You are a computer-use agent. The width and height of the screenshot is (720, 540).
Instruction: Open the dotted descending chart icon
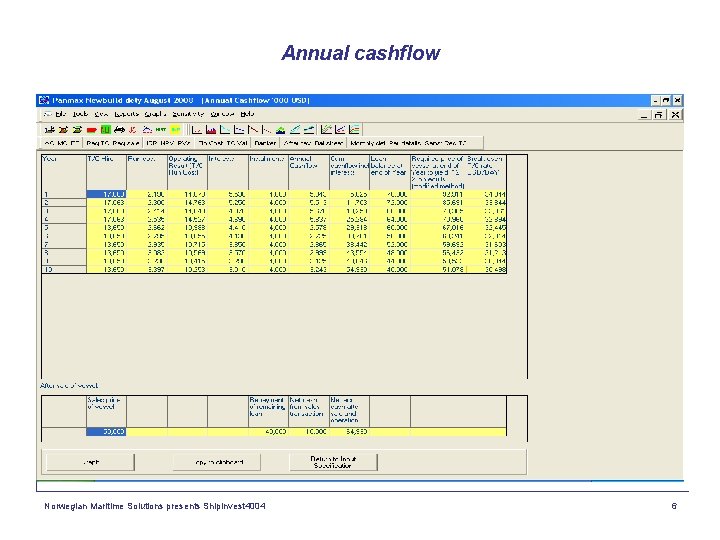click(x=266, y=130)
